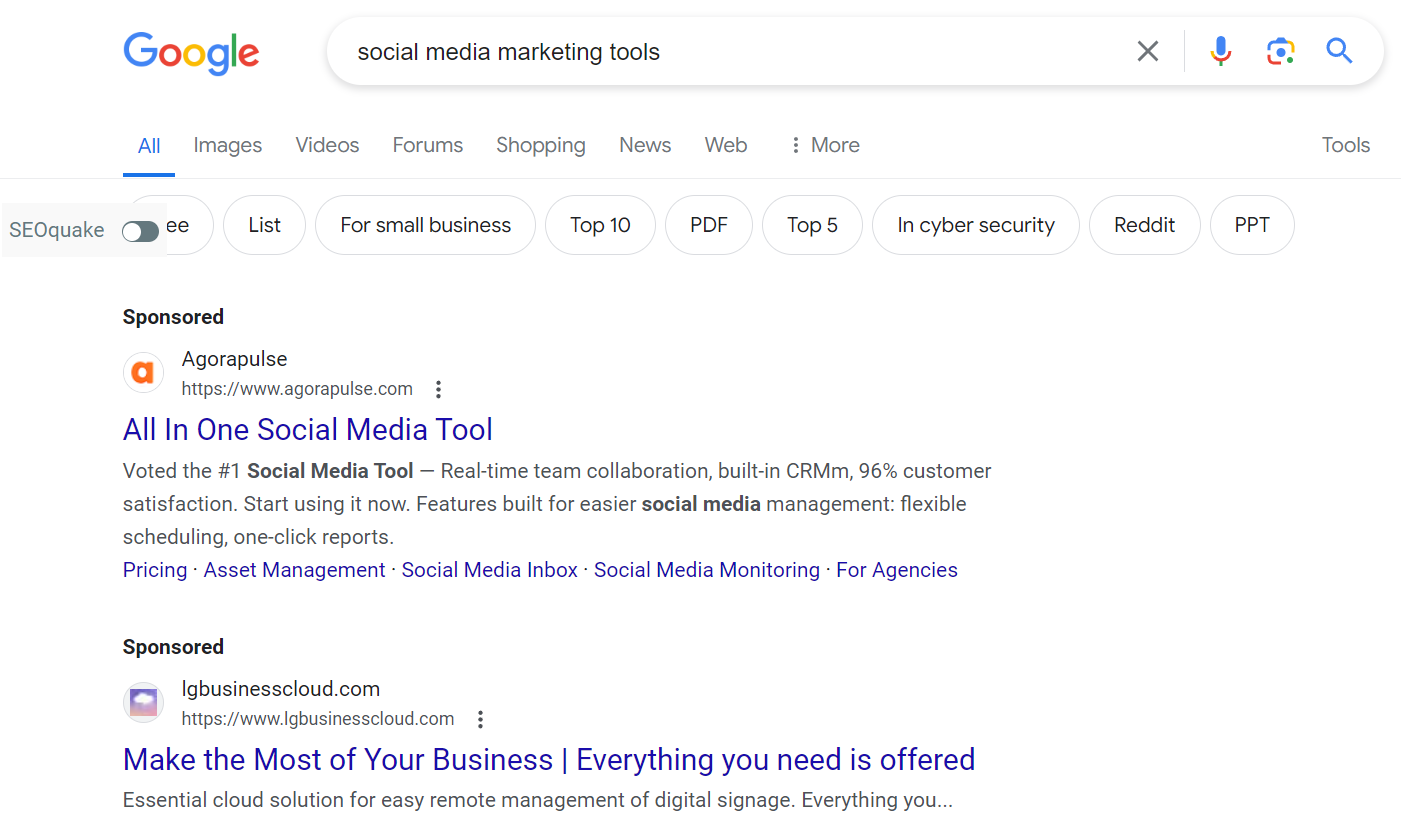1401x838 pixels.
Task: Click the https://www.agorapulse.com URL text
Action: click(x=297, y=389)
